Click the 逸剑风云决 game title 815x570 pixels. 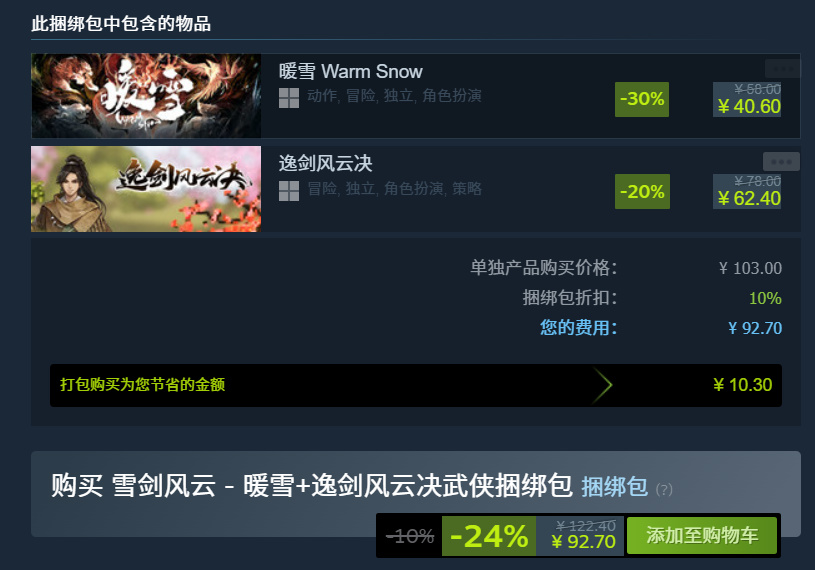pos(325,163)
